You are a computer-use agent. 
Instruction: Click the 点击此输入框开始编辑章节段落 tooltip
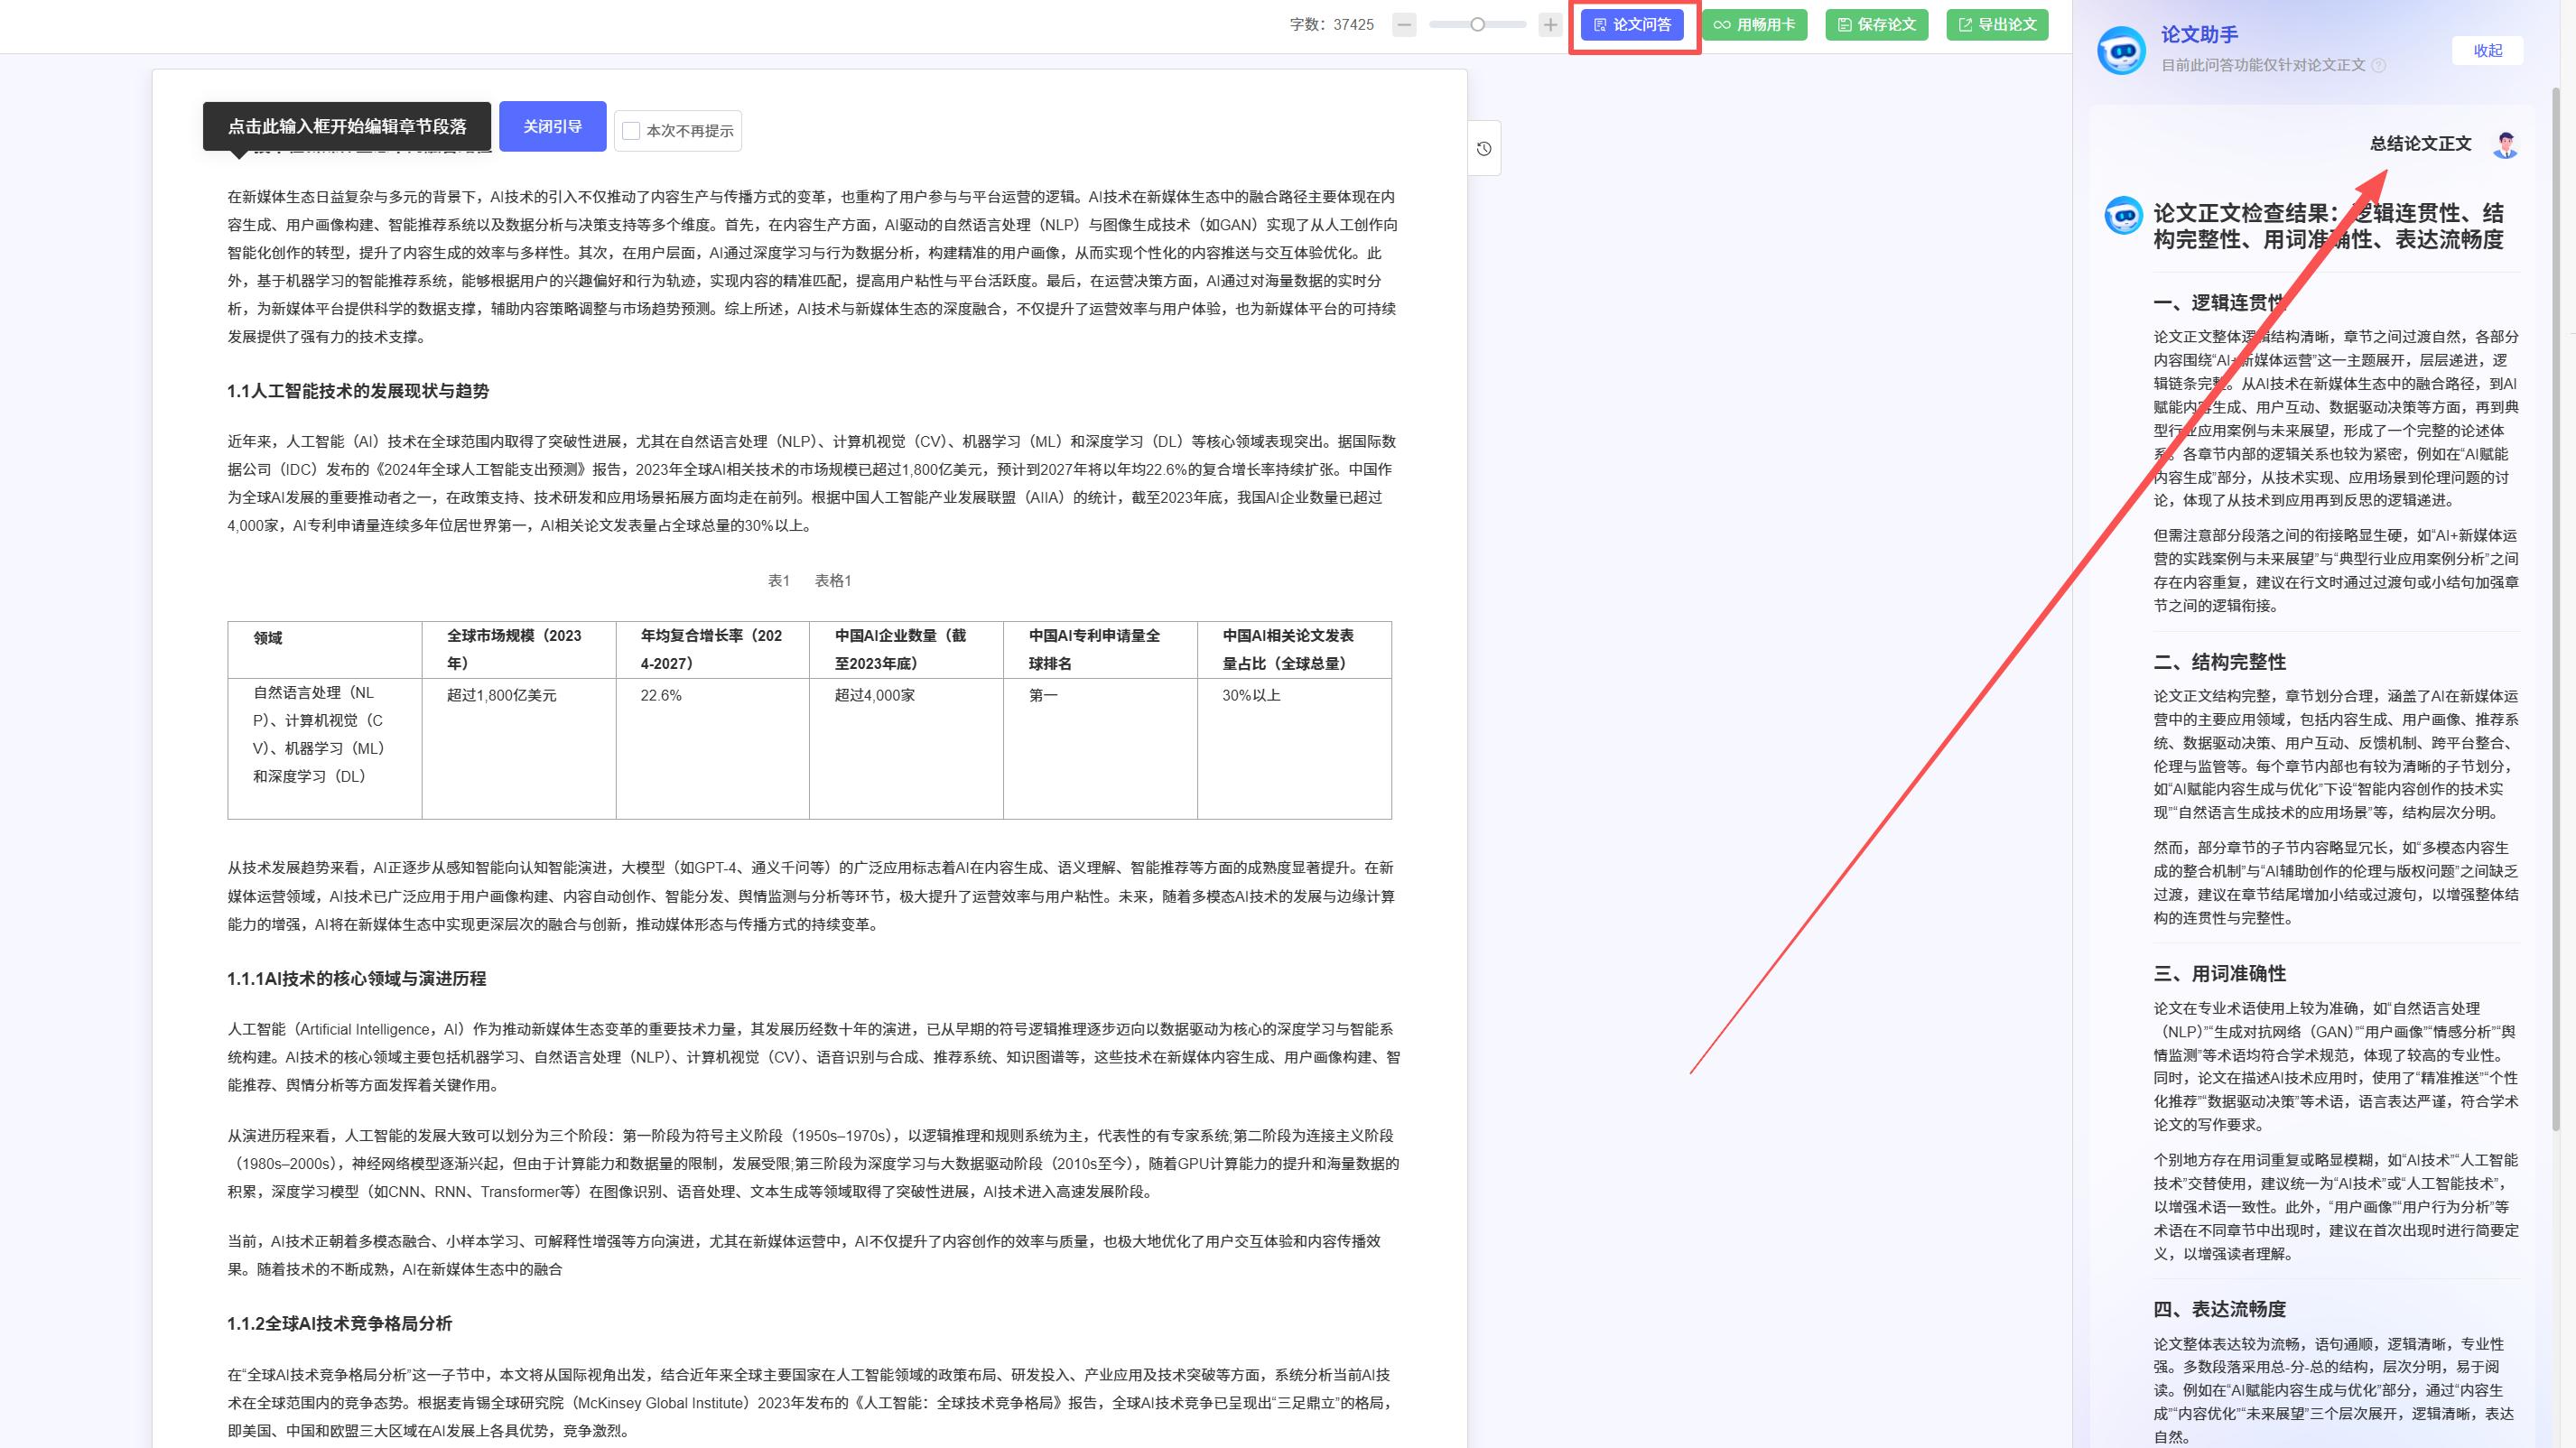click(346, 127)
